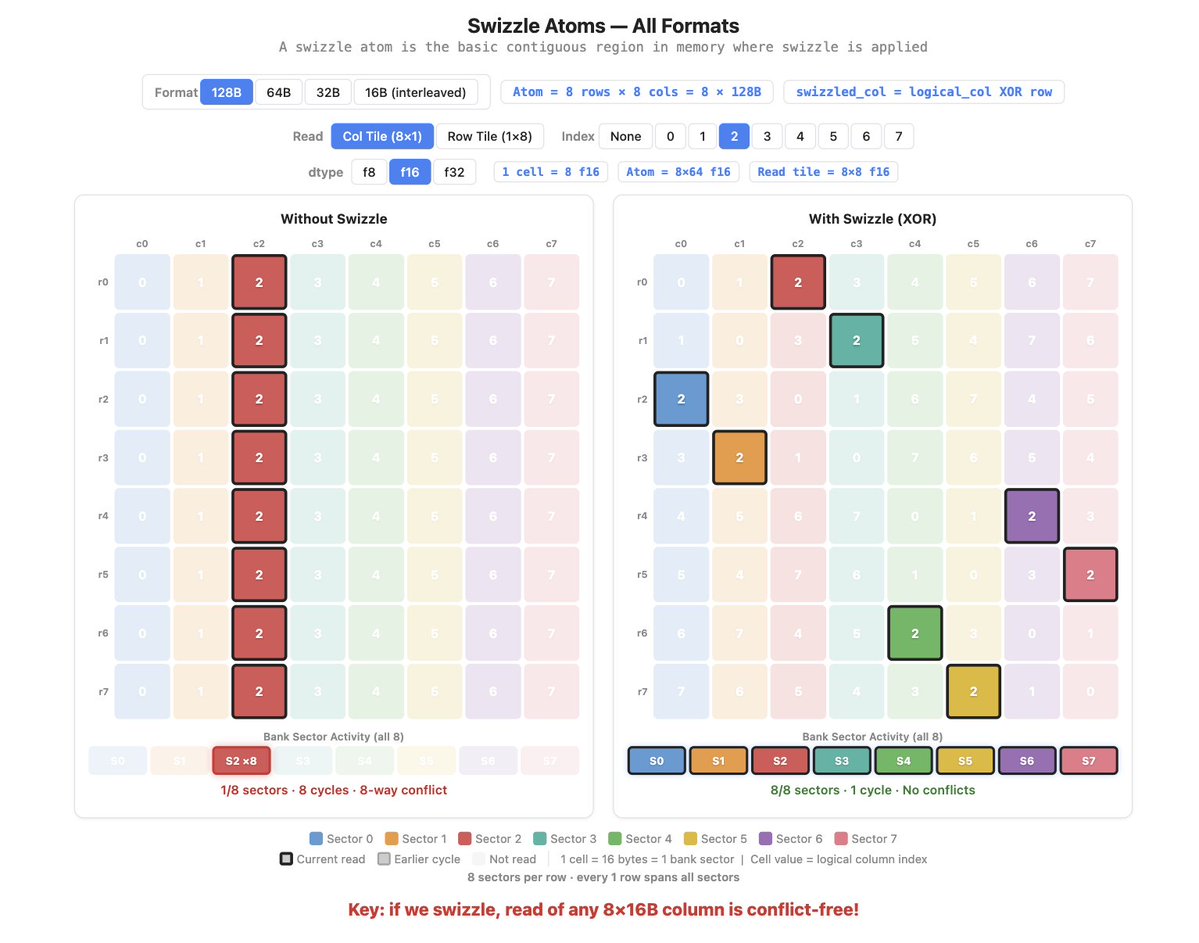Click teal cell at r1 c3 in swizzle grid
The image size is (1199, 943).
(856, 340)
